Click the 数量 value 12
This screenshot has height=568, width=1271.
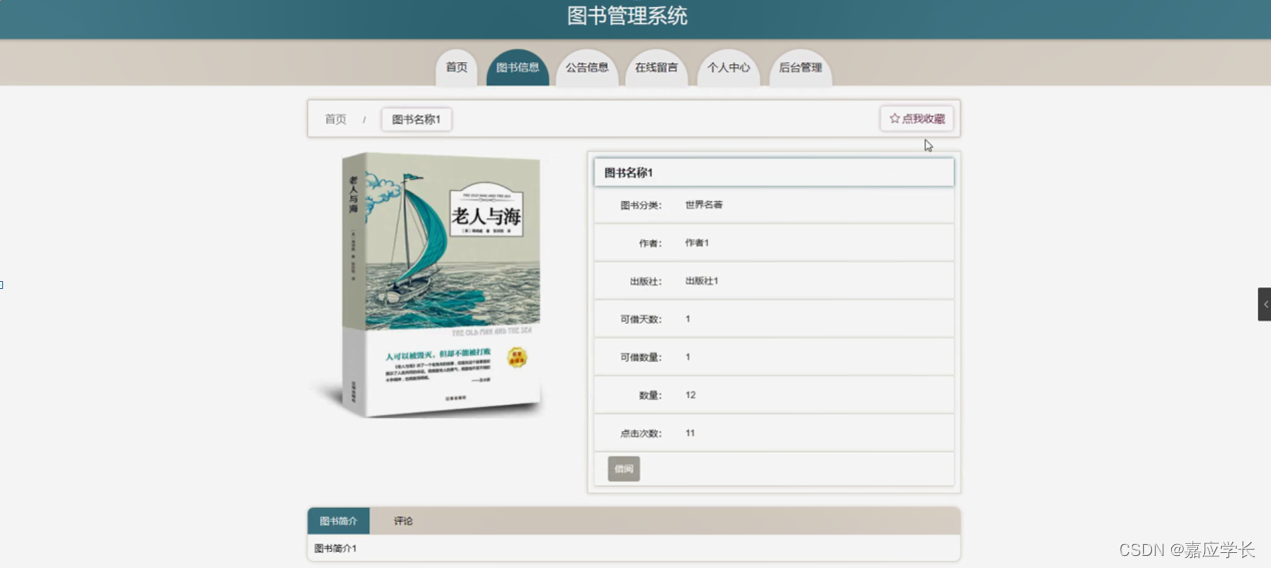(690, 395)
